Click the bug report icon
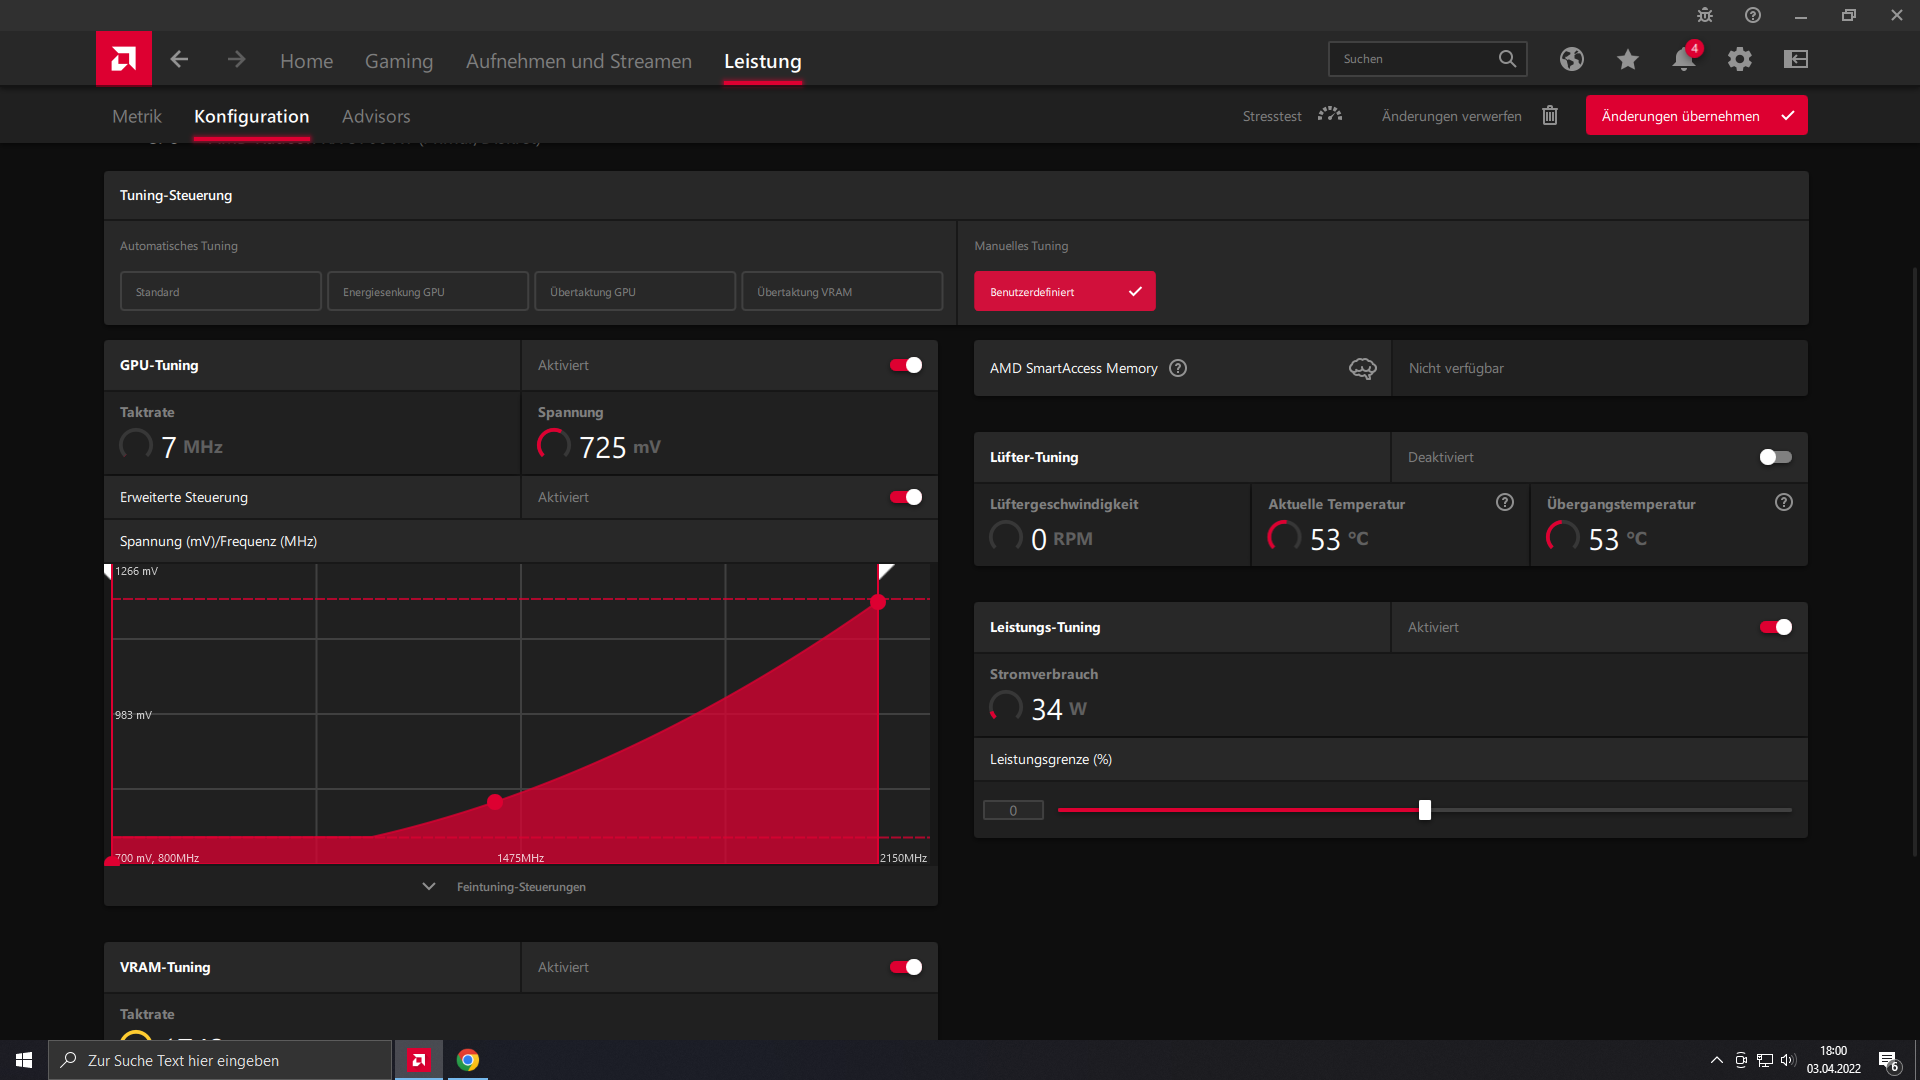1920x1080 pixels. (1705, 15)
